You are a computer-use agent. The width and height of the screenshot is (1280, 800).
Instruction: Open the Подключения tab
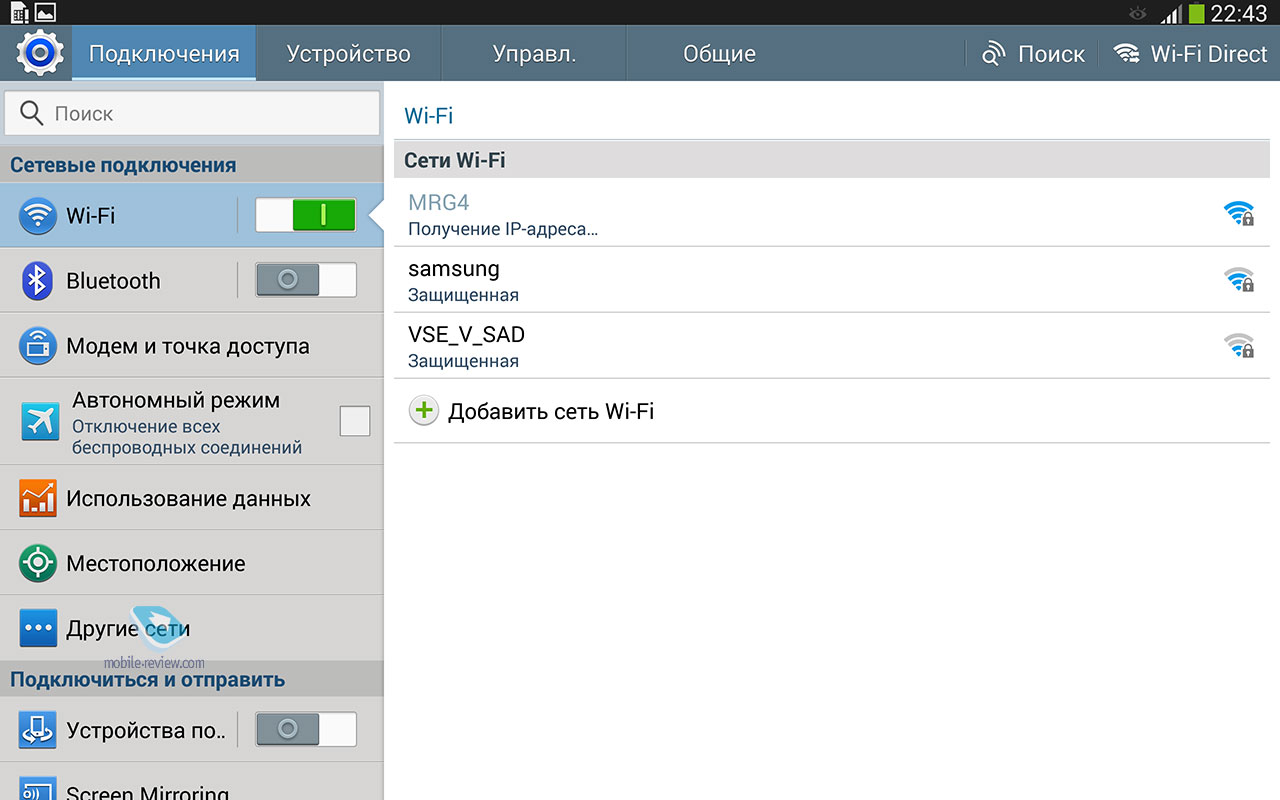[164, 53]
